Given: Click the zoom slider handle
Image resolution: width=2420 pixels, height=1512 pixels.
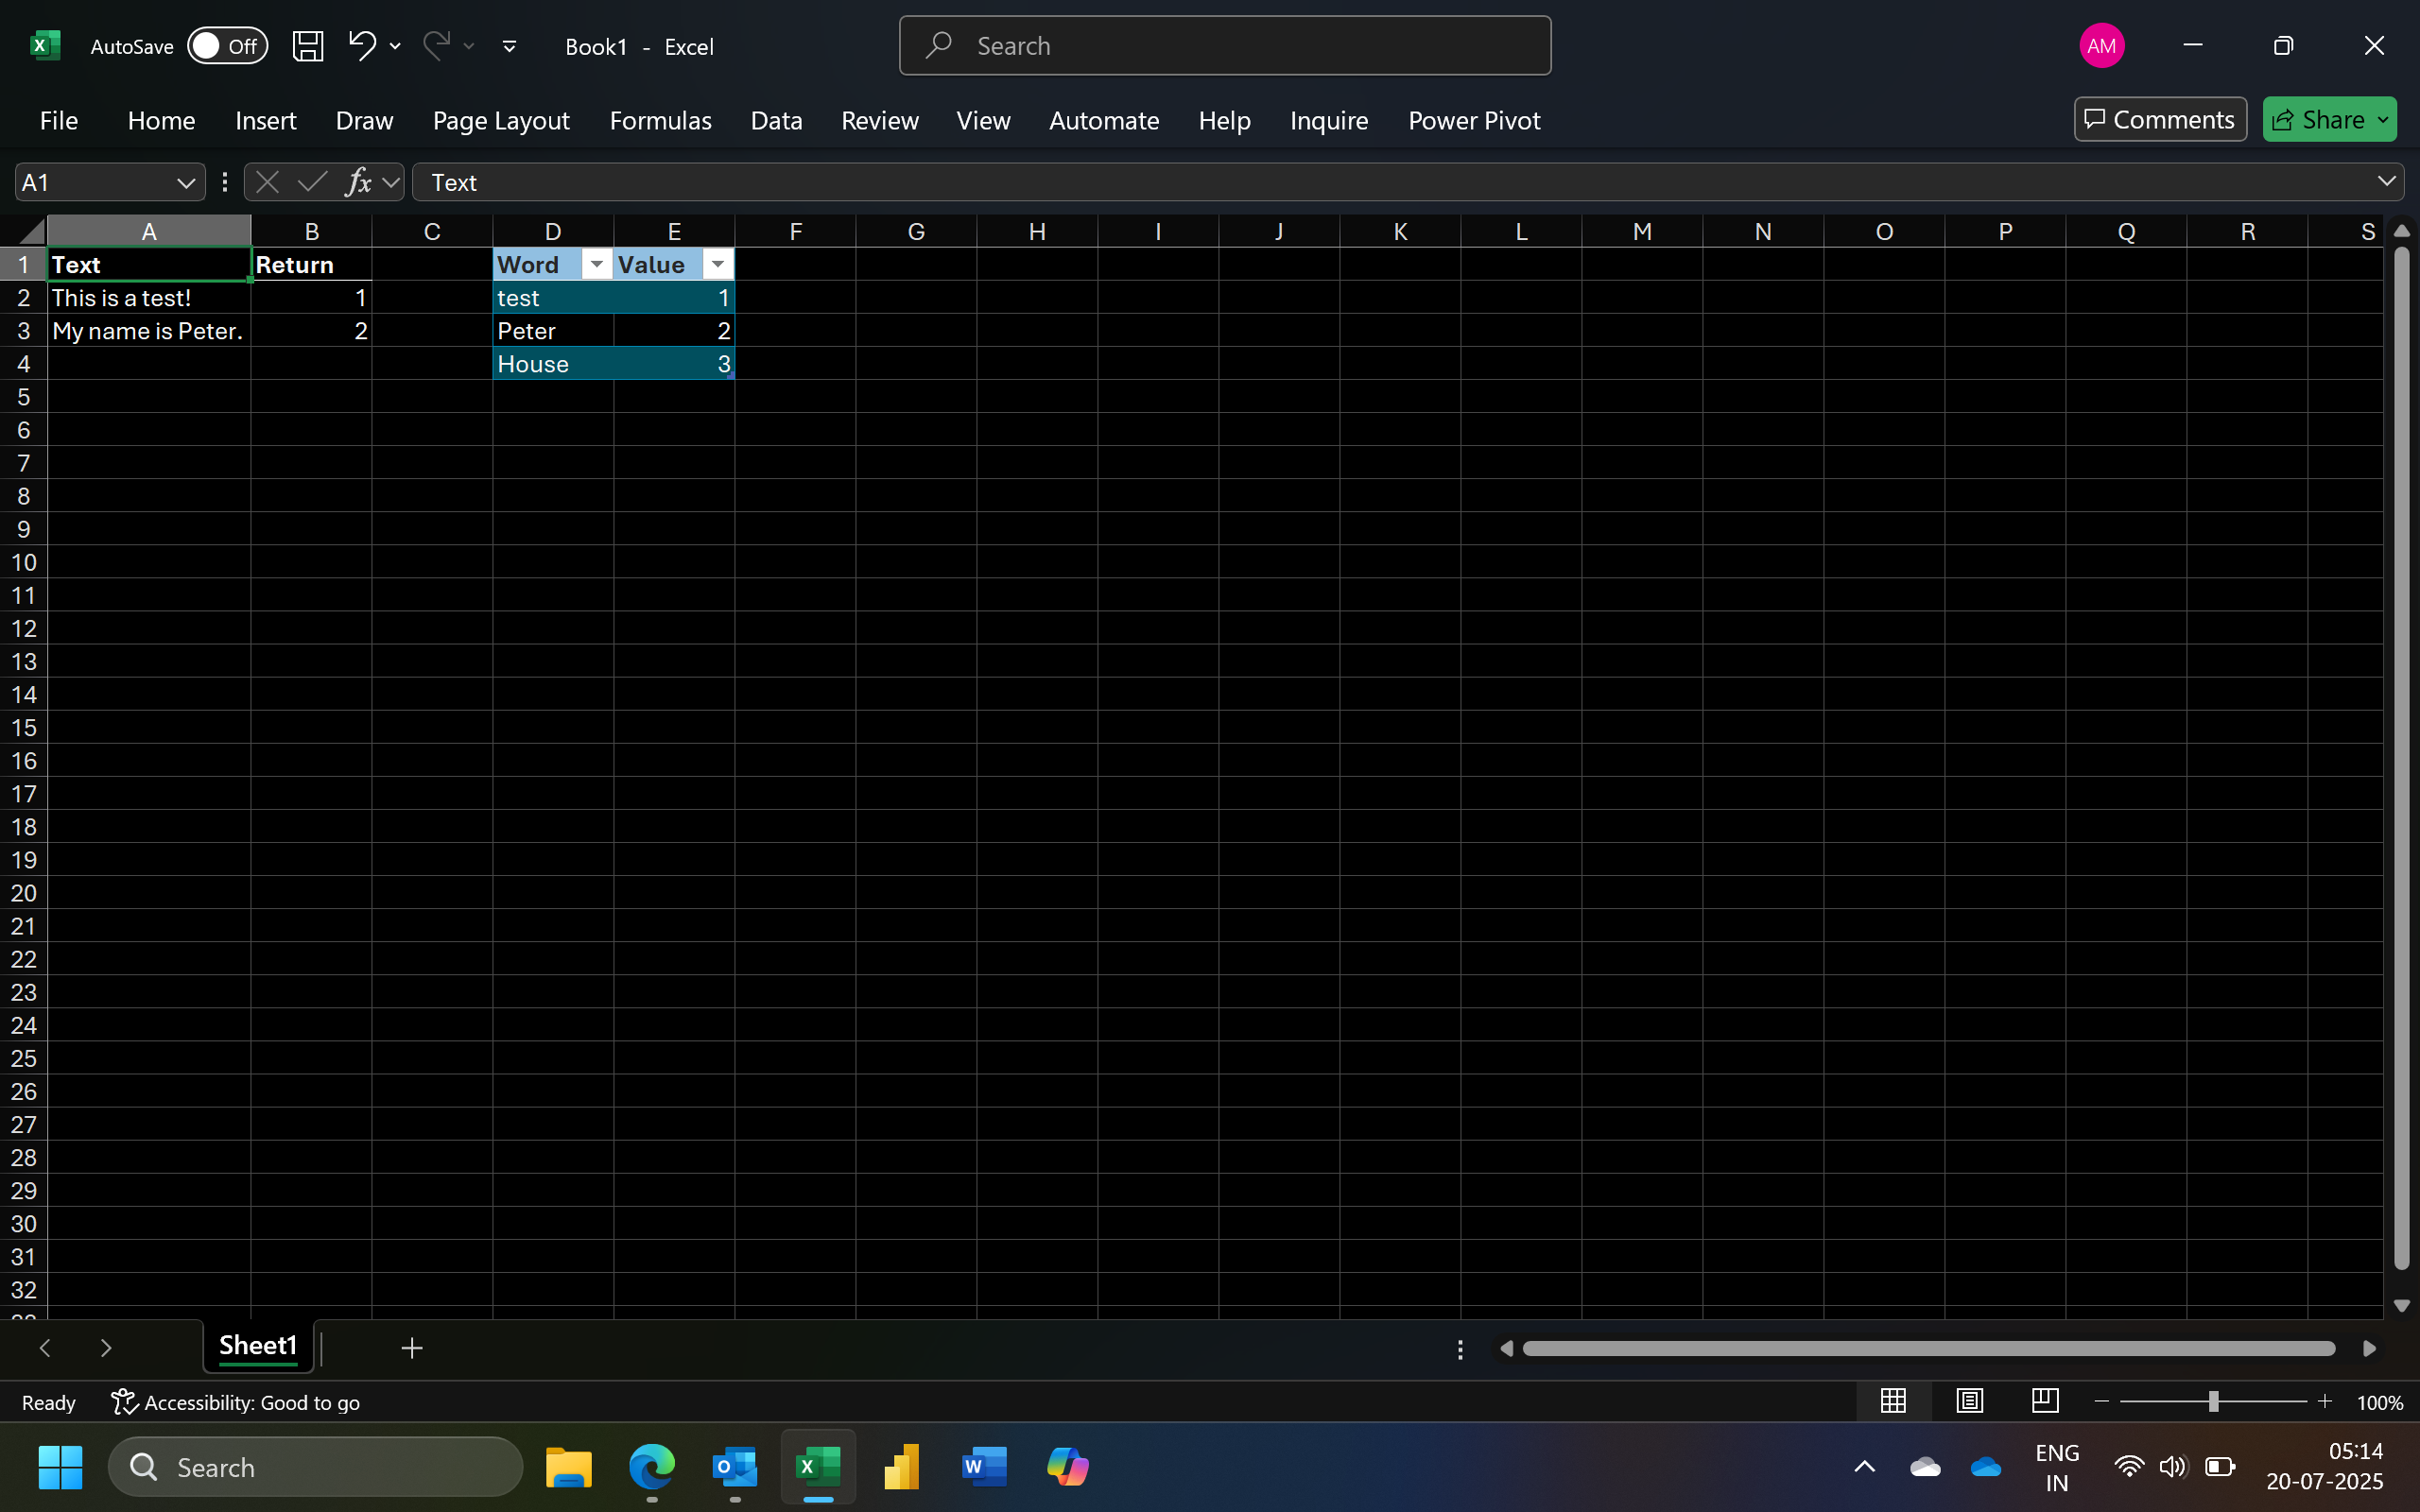Looking at the screenshot, I should pos(2213,1402).
